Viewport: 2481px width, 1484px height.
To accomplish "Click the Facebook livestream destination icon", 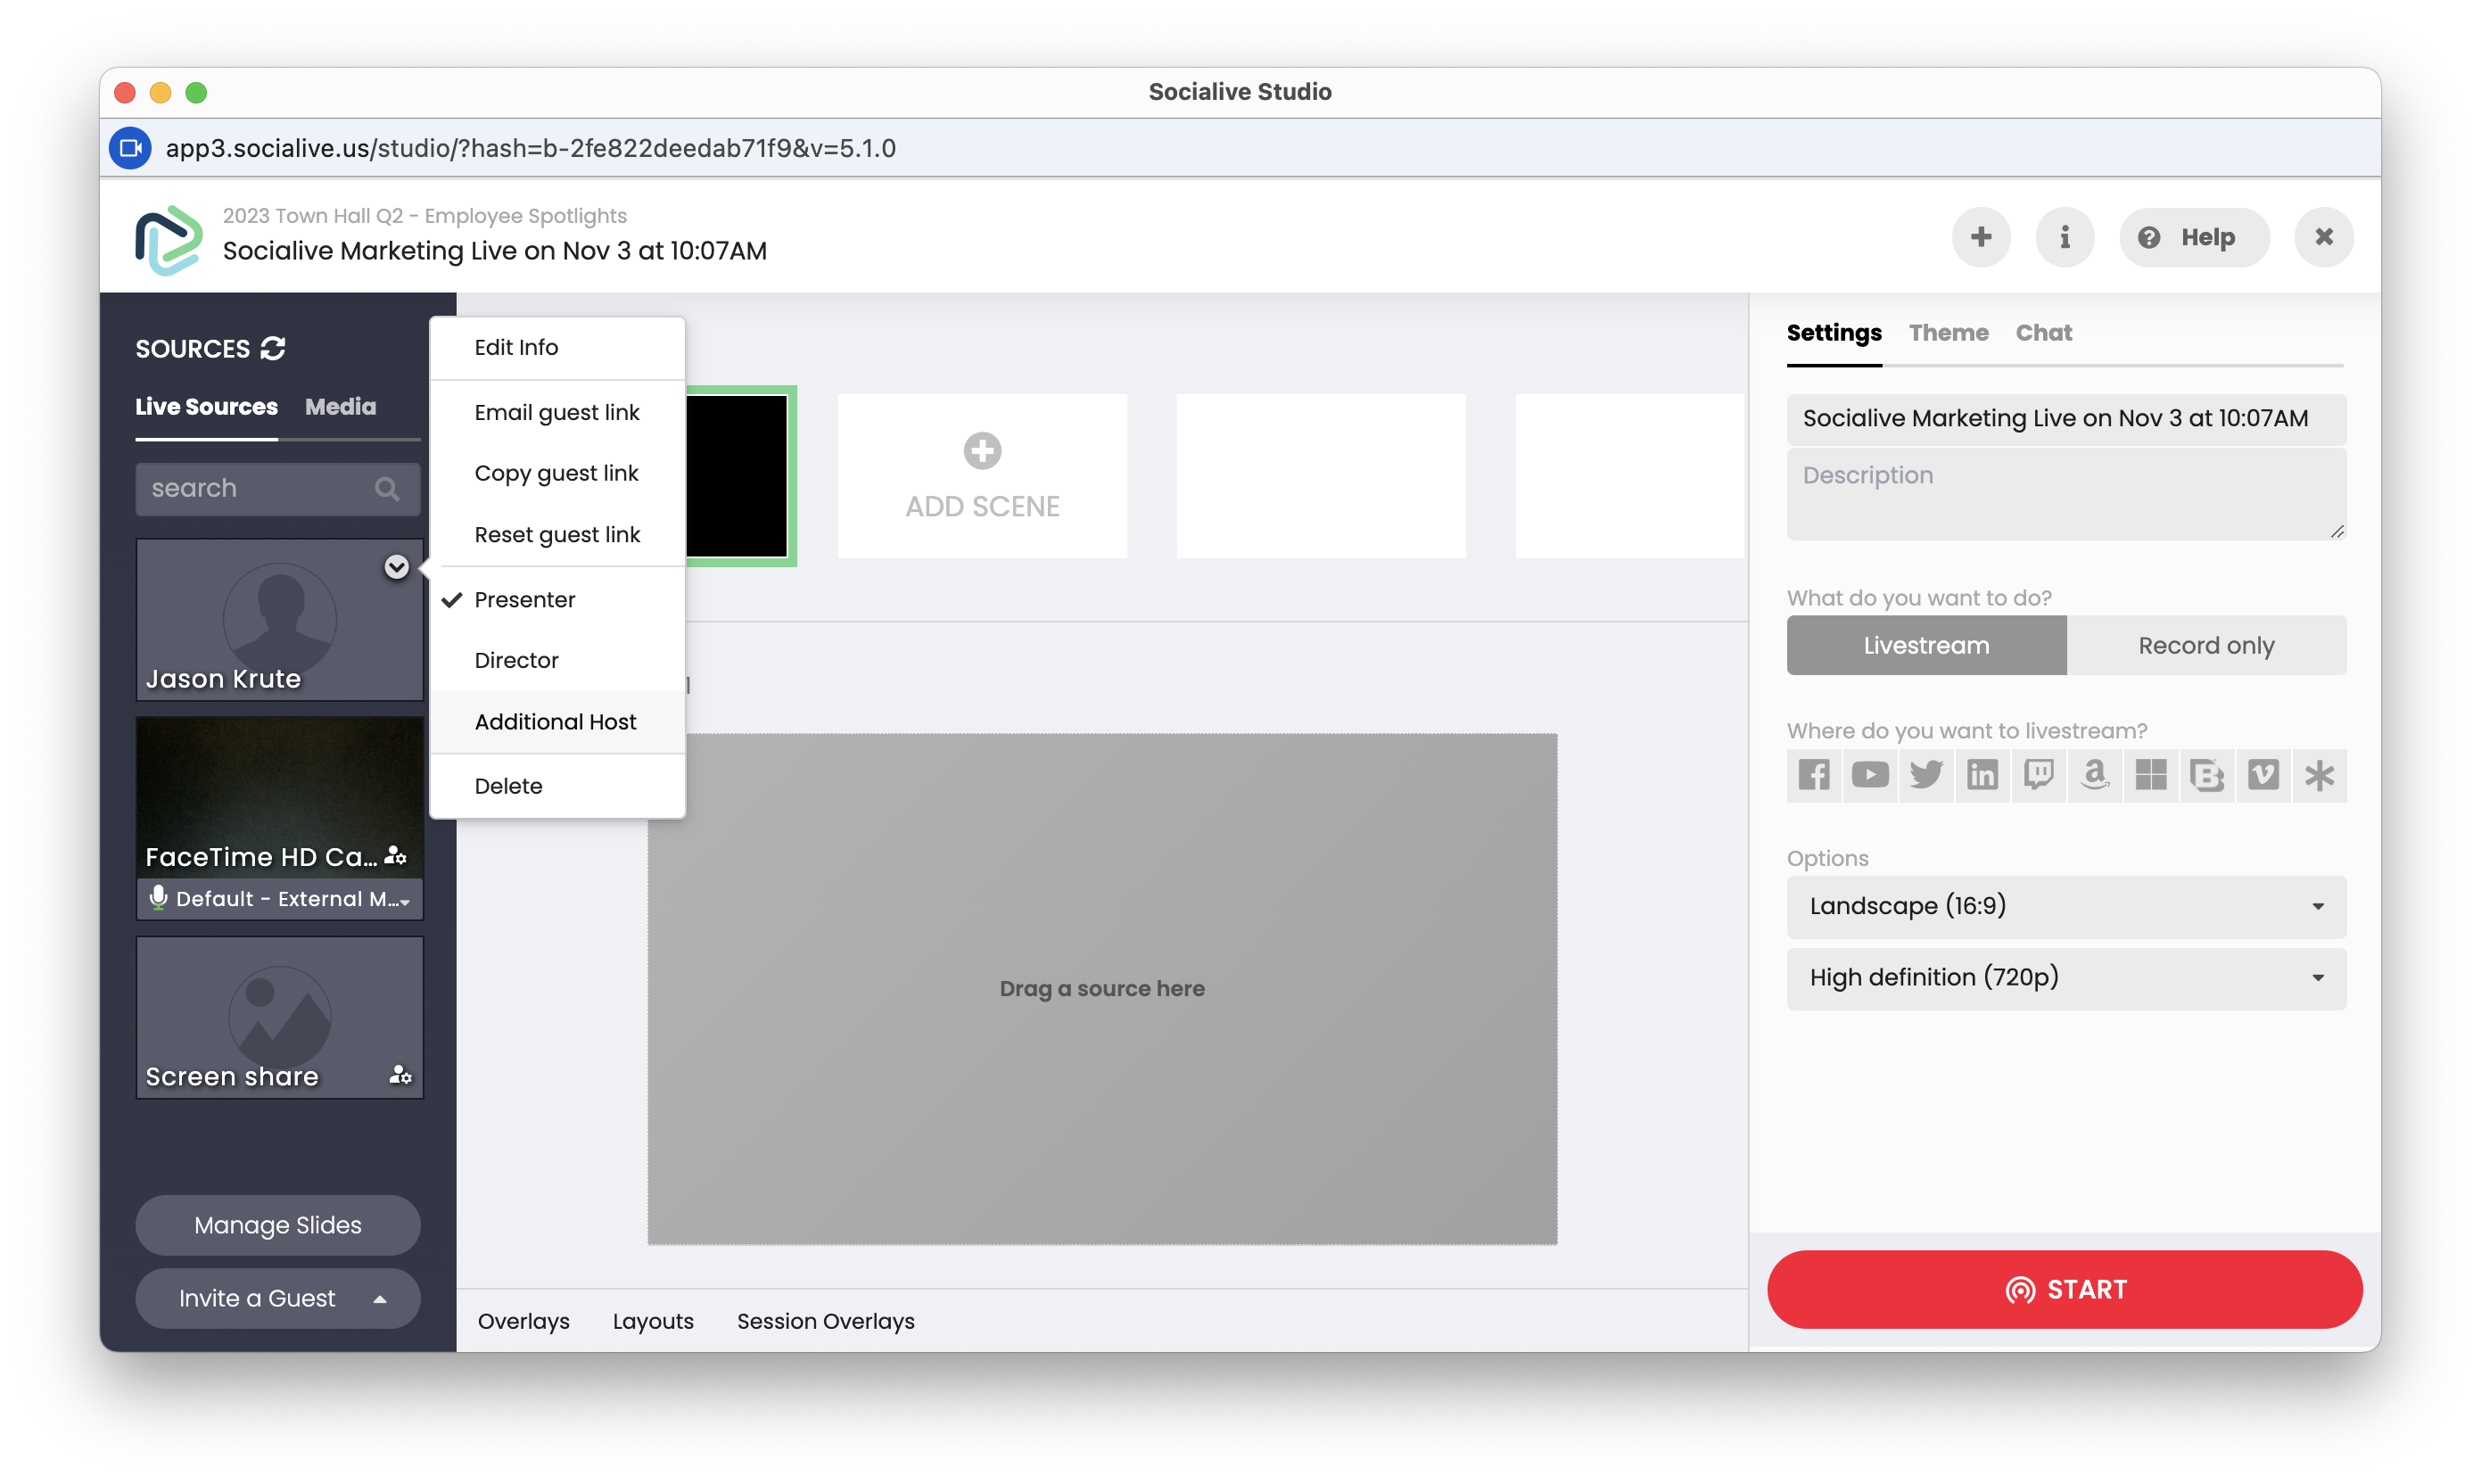I will (x=1813, y=775).
